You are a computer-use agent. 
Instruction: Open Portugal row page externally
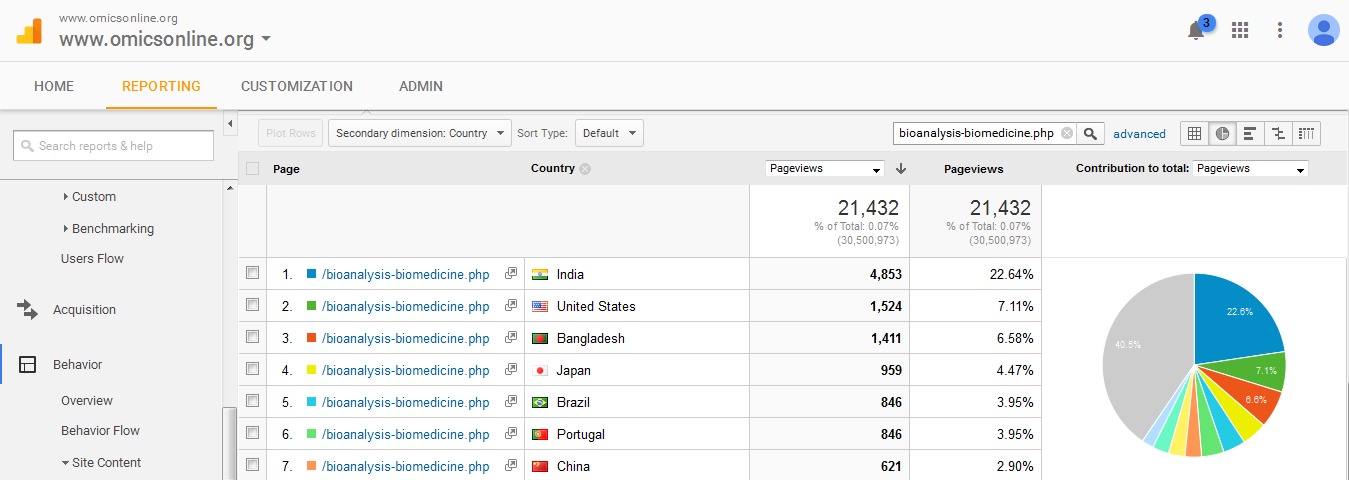pos(511,433)
